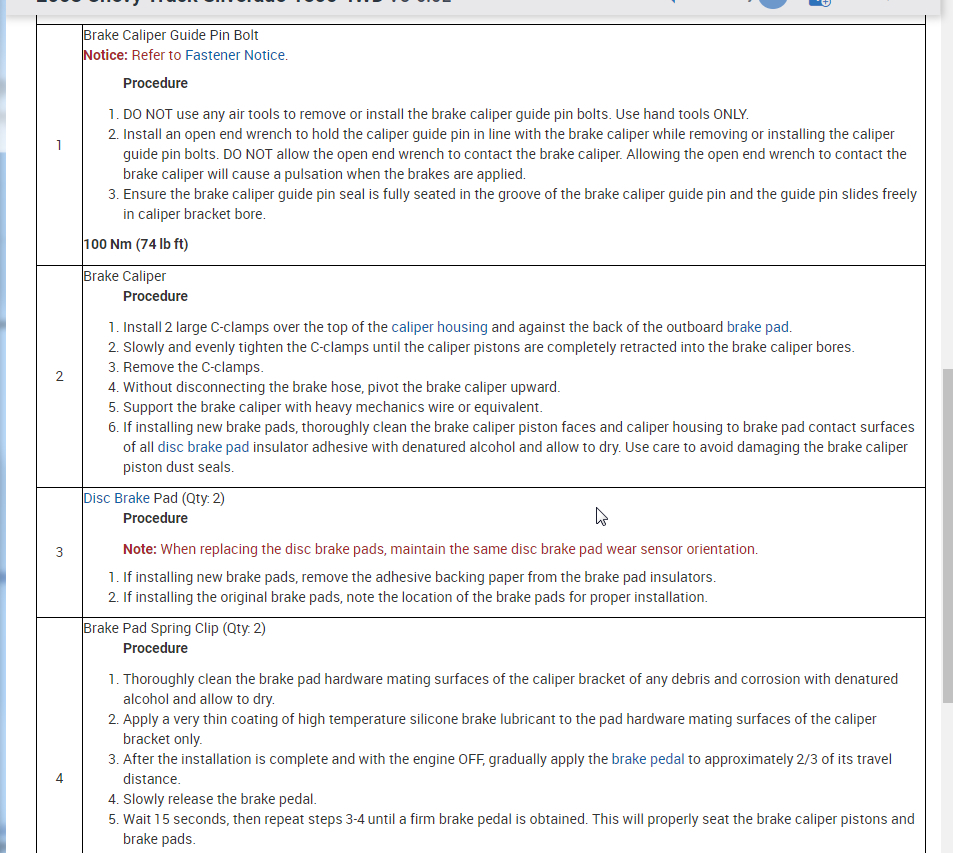The image size is (953, 853).
Task: Click the step 'Slowly release the brake pedal.'
Action: click(220, 799)
